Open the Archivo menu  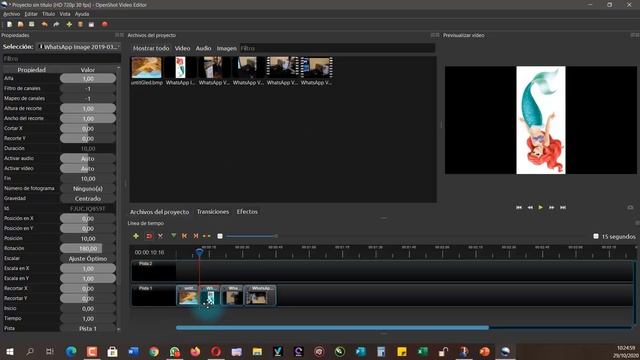(11, 14)
